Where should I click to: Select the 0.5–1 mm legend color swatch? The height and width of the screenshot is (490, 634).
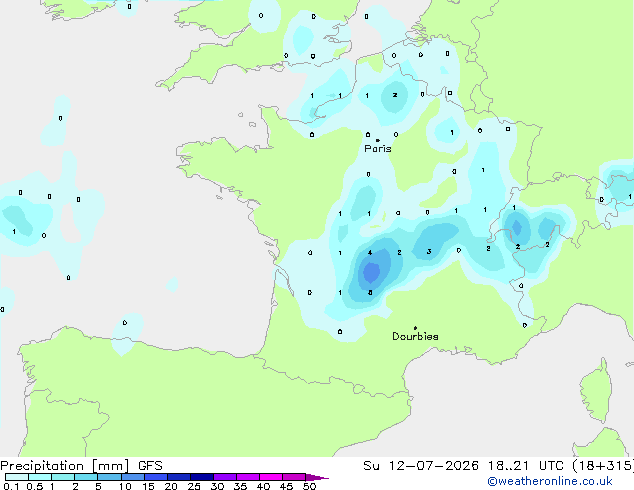click(x=40, y=477)
